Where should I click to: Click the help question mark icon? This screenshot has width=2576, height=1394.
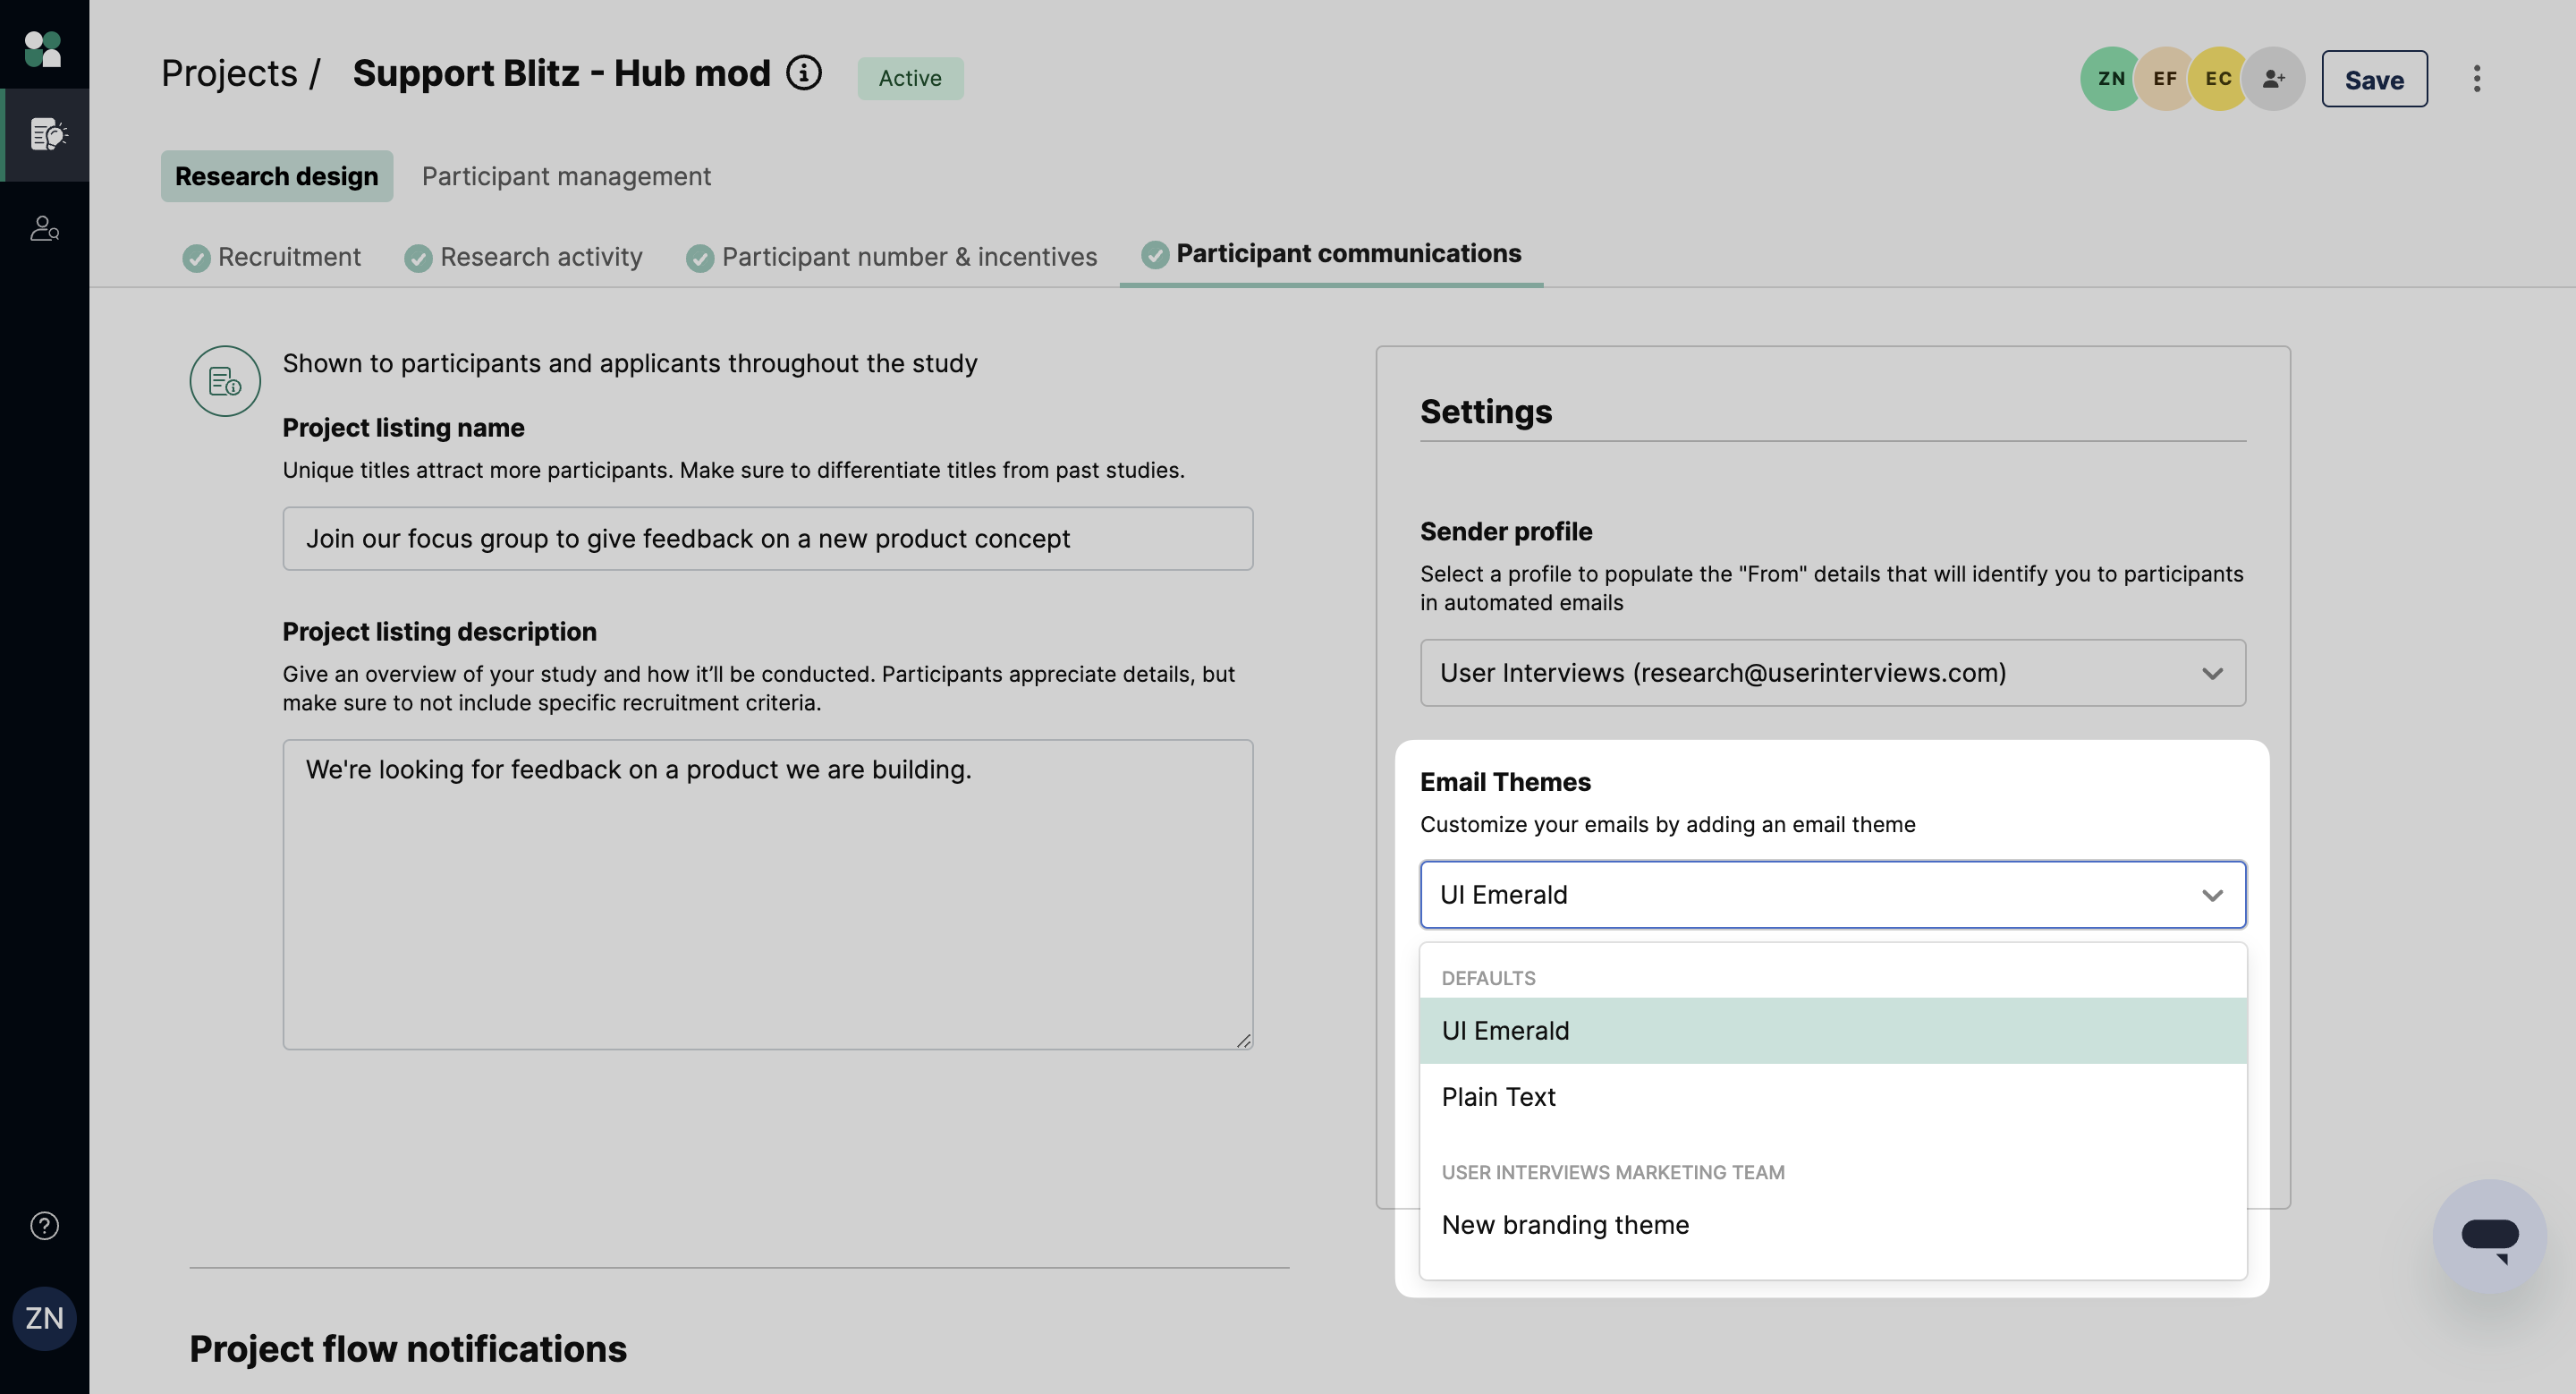pyautogui.click(x=44, y=1225)
